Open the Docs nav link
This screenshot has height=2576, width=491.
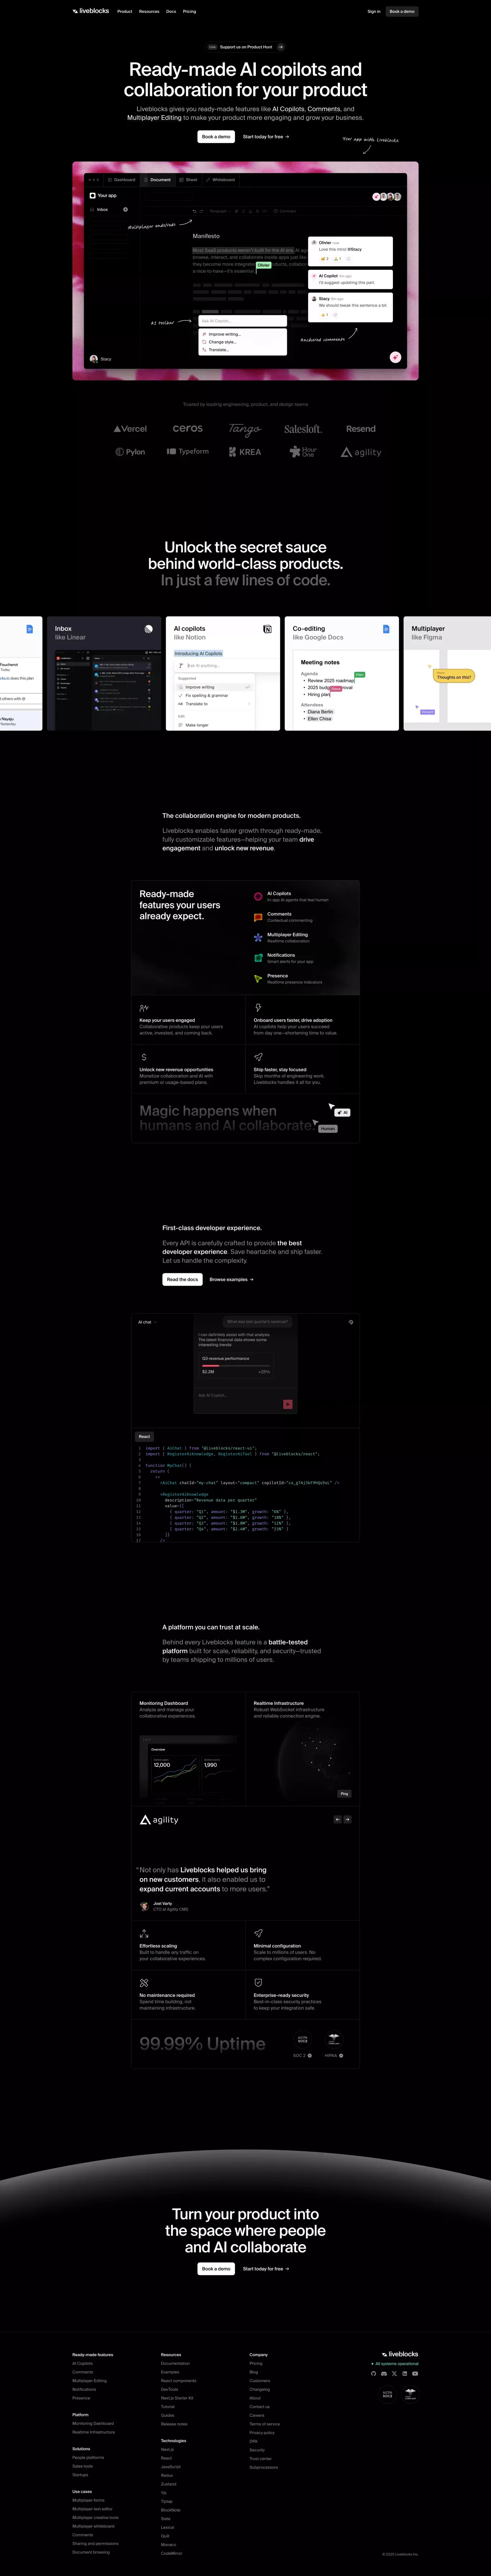point(171,11)
